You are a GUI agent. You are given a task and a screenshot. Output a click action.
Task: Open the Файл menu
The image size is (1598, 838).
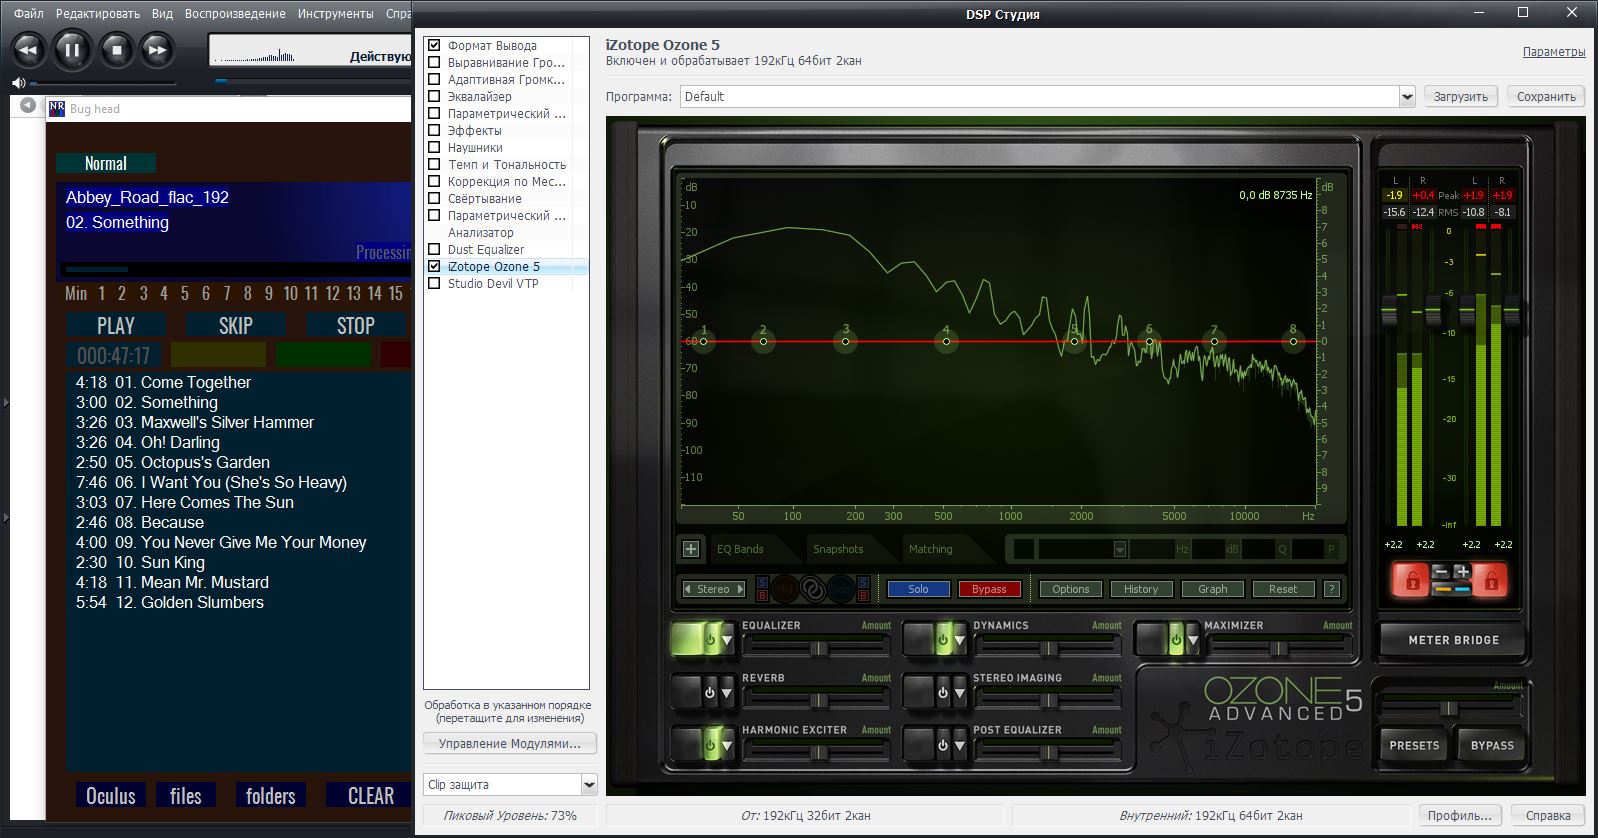coord(29,13)
